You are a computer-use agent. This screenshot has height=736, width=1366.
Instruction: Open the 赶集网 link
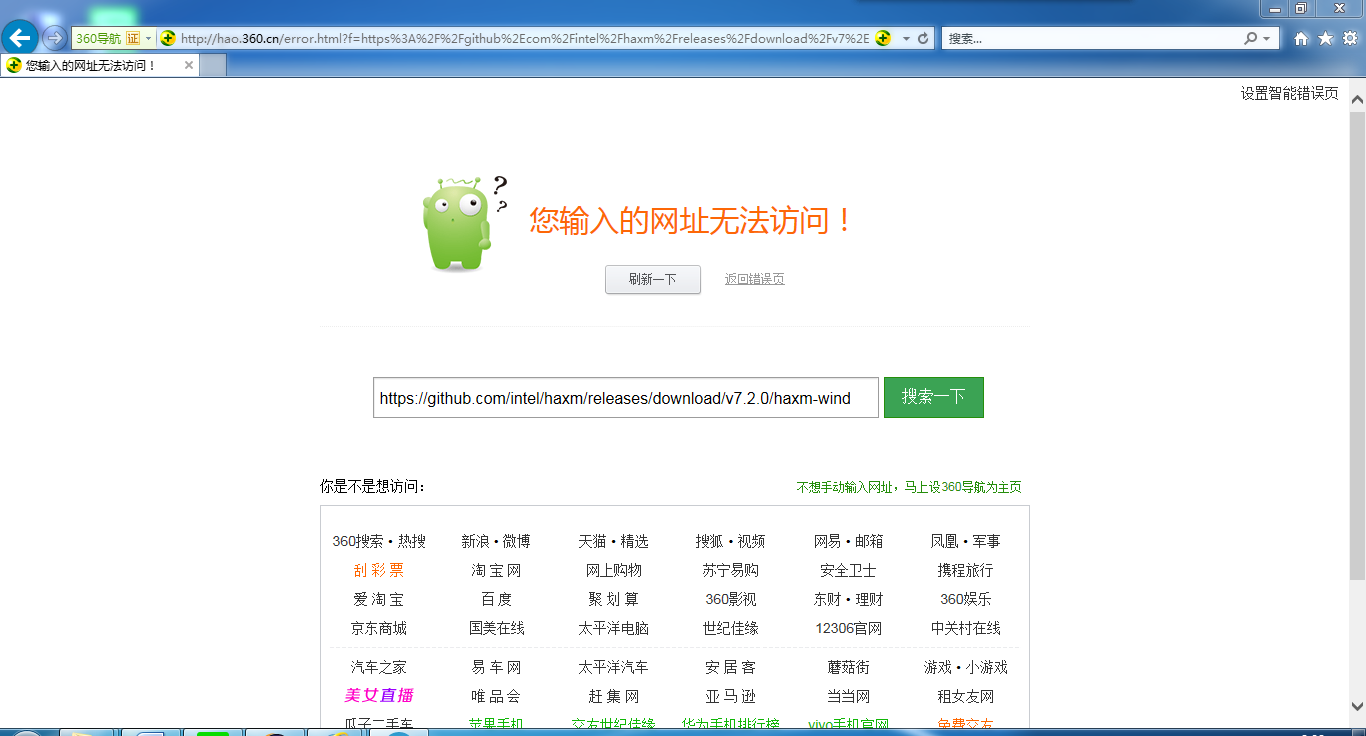[614, 696]
